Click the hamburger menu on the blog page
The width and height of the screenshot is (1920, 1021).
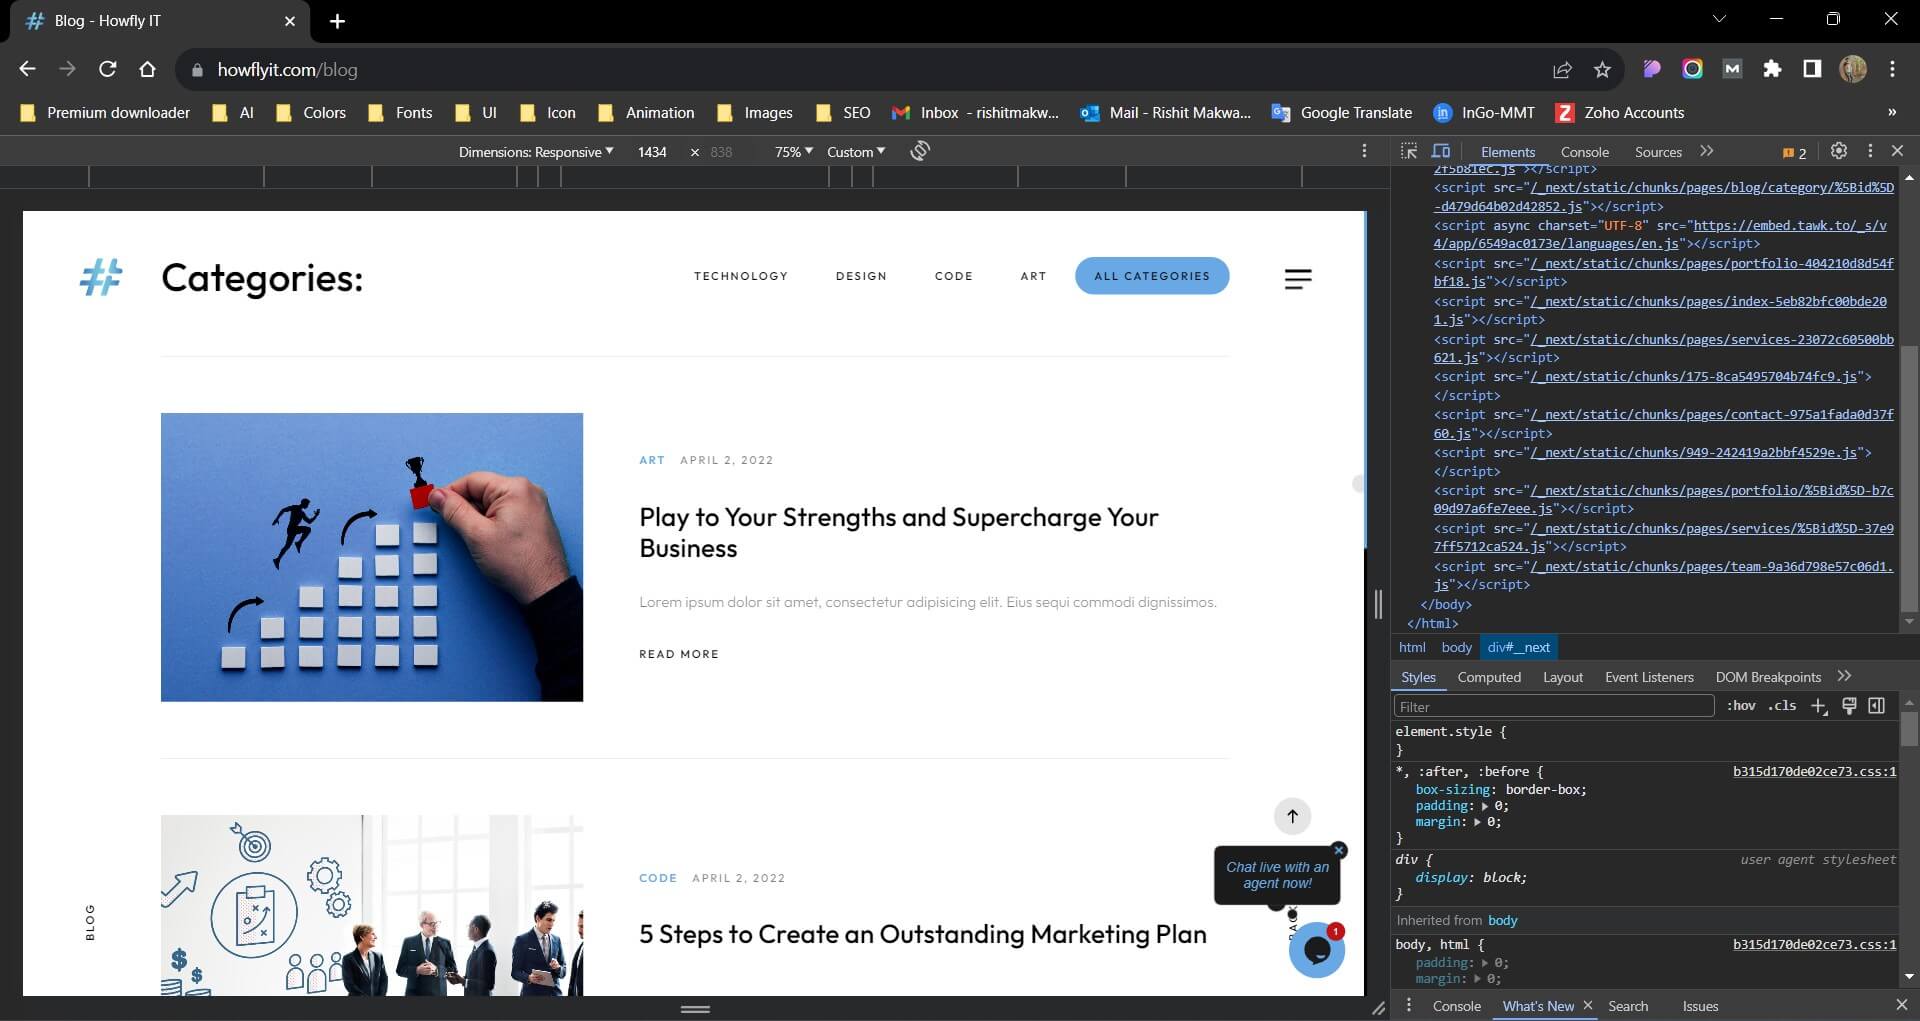pos(1297,279)
